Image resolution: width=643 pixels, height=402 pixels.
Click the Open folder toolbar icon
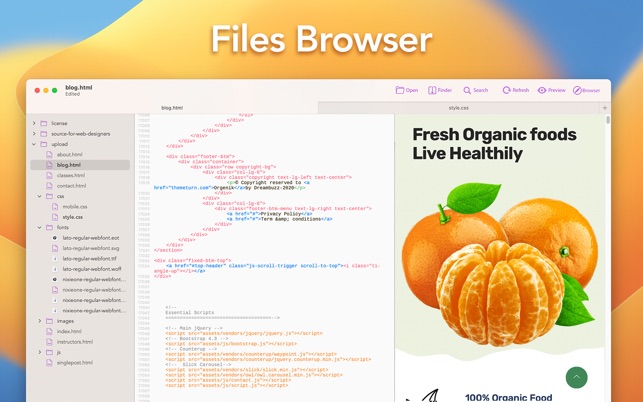(399, 90)
